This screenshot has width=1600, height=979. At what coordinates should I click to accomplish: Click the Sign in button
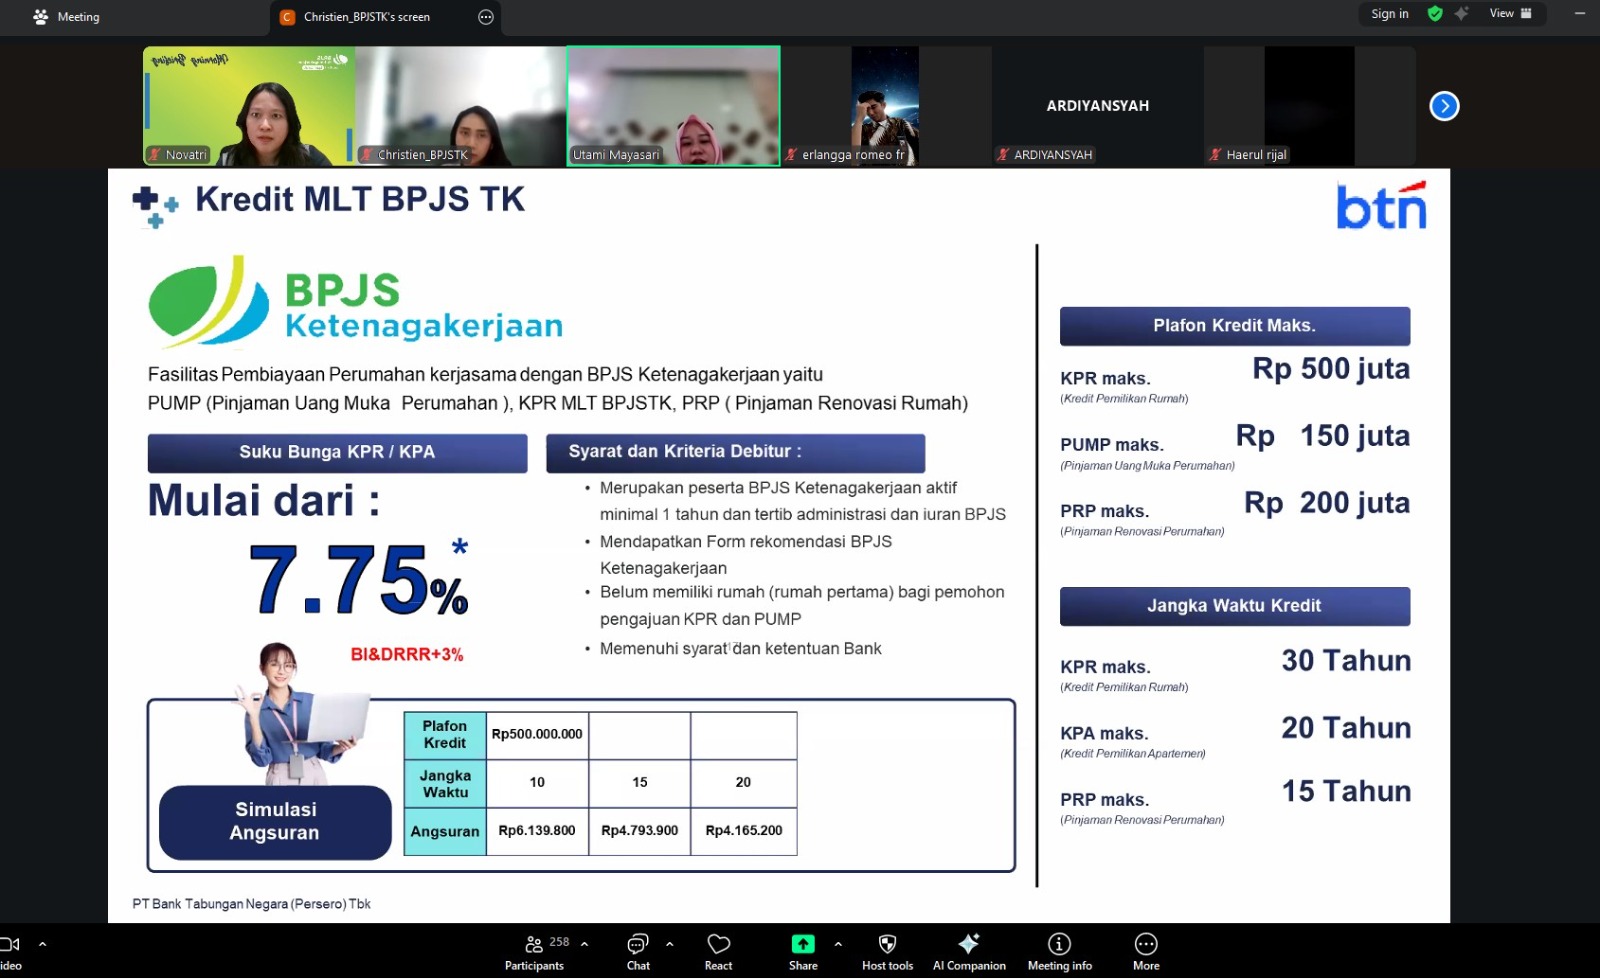coord(1389,14)
